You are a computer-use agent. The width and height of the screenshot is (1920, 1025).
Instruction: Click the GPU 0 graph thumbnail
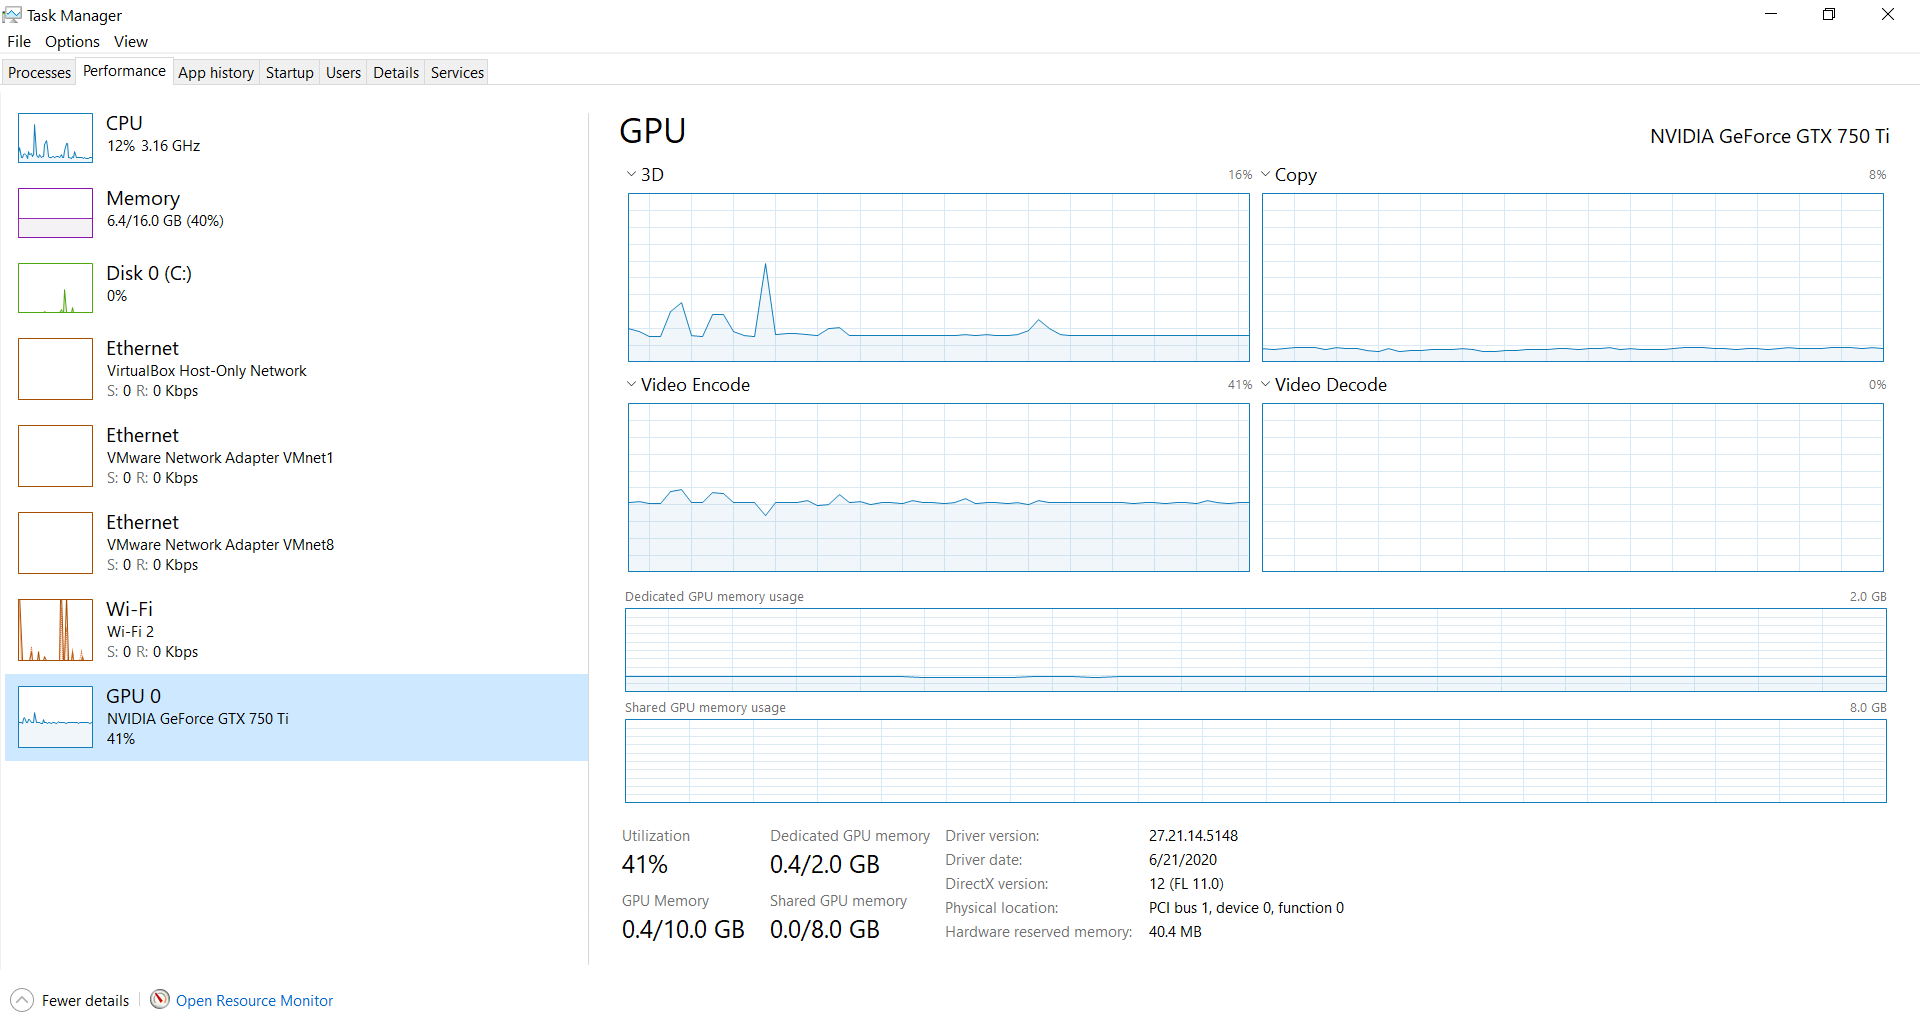55,717
